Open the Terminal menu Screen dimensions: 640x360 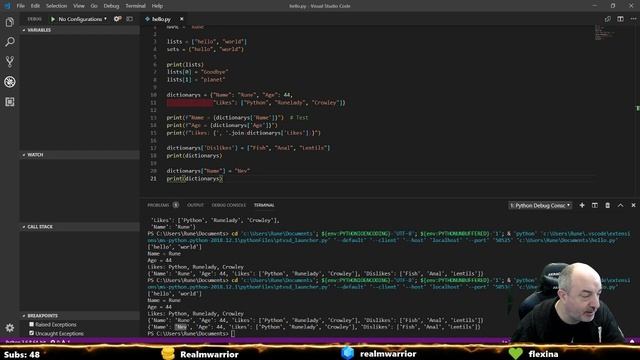click(135, 6)
